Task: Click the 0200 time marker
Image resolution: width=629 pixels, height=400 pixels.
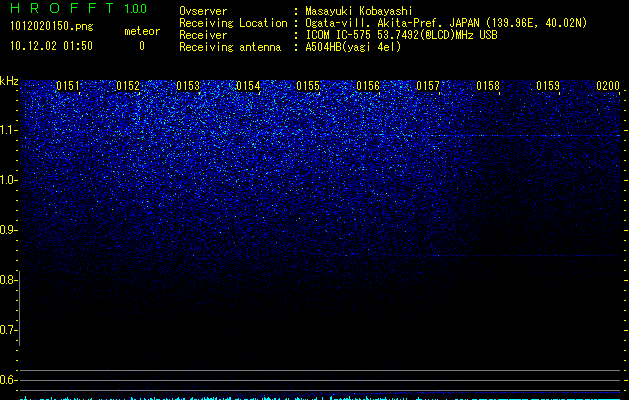Action: [x=608, y=86]
